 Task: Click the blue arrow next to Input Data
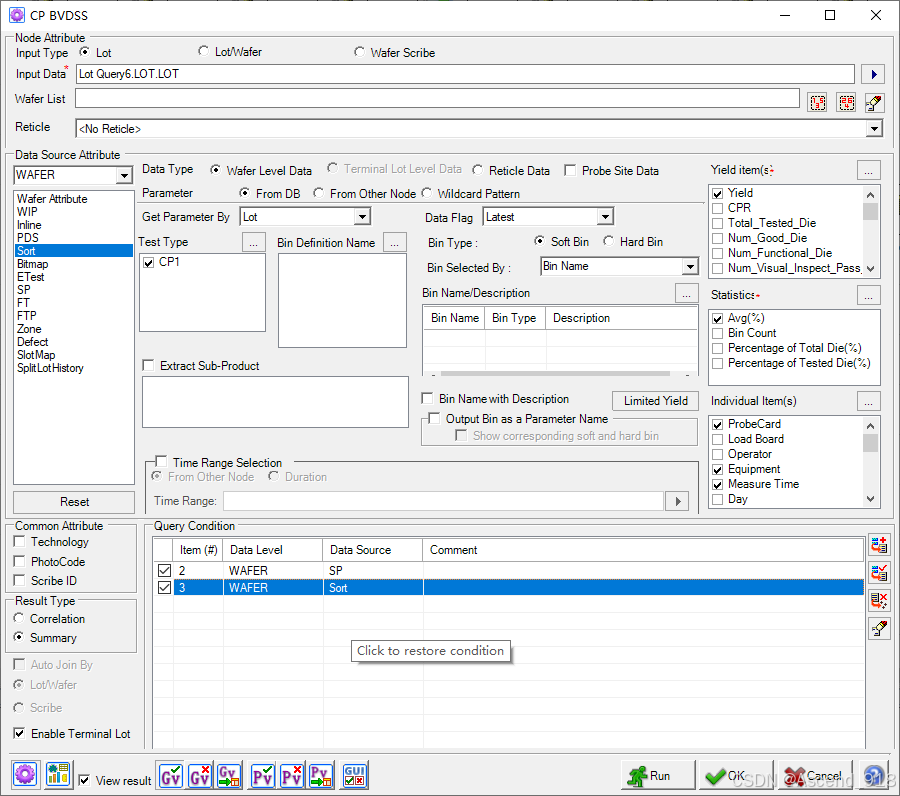coord(873,74)
